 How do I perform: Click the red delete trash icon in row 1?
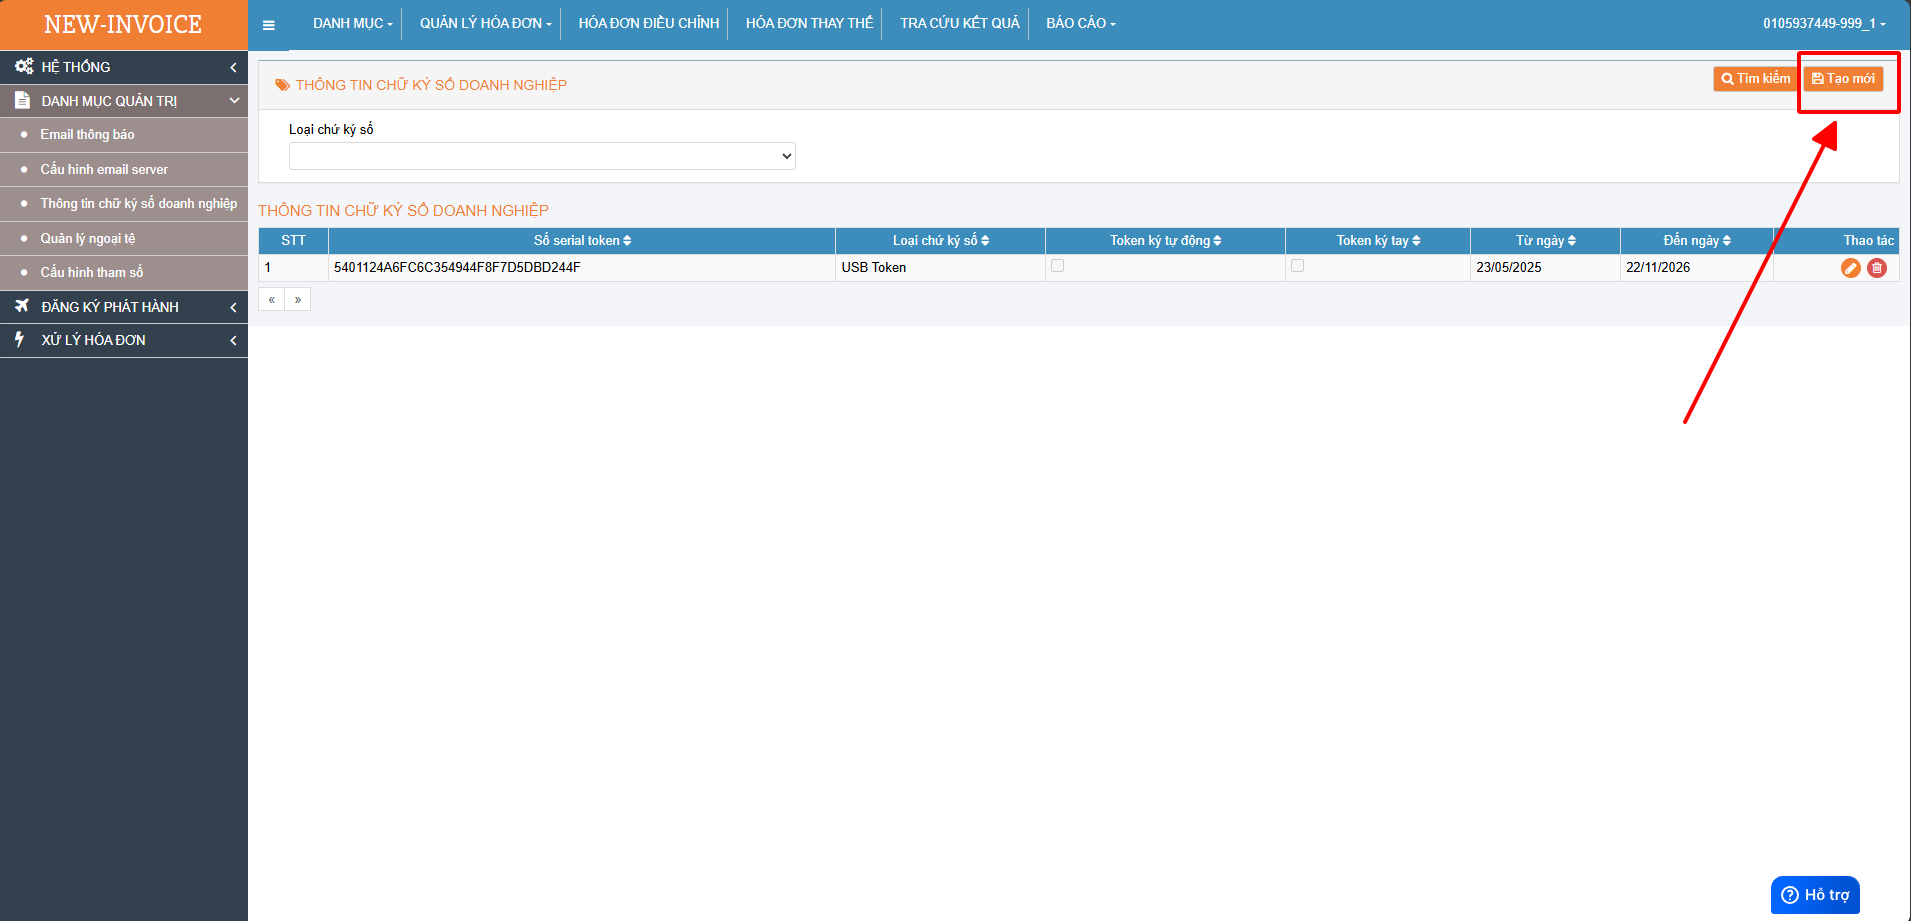pyautogui.click(x=1877, y=268)
